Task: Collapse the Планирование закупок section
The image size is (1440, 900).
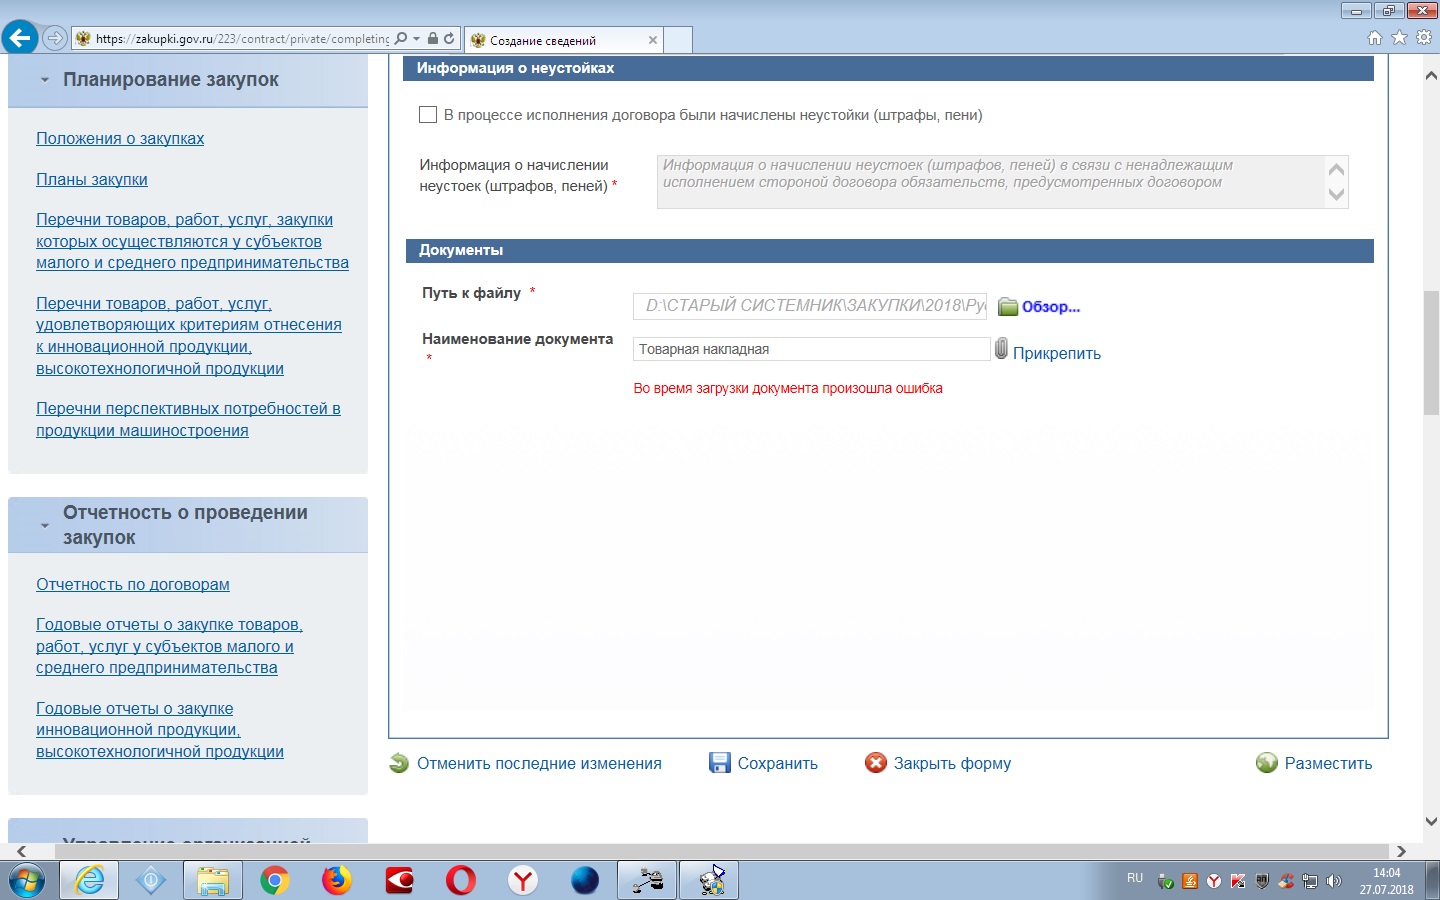Action: 45,80
